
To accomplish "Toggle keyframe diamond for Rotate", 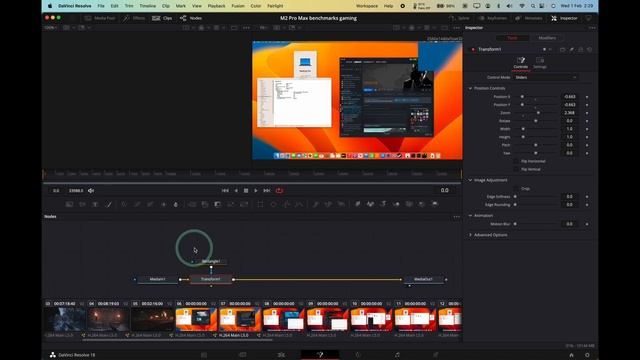I will (587, 121).
